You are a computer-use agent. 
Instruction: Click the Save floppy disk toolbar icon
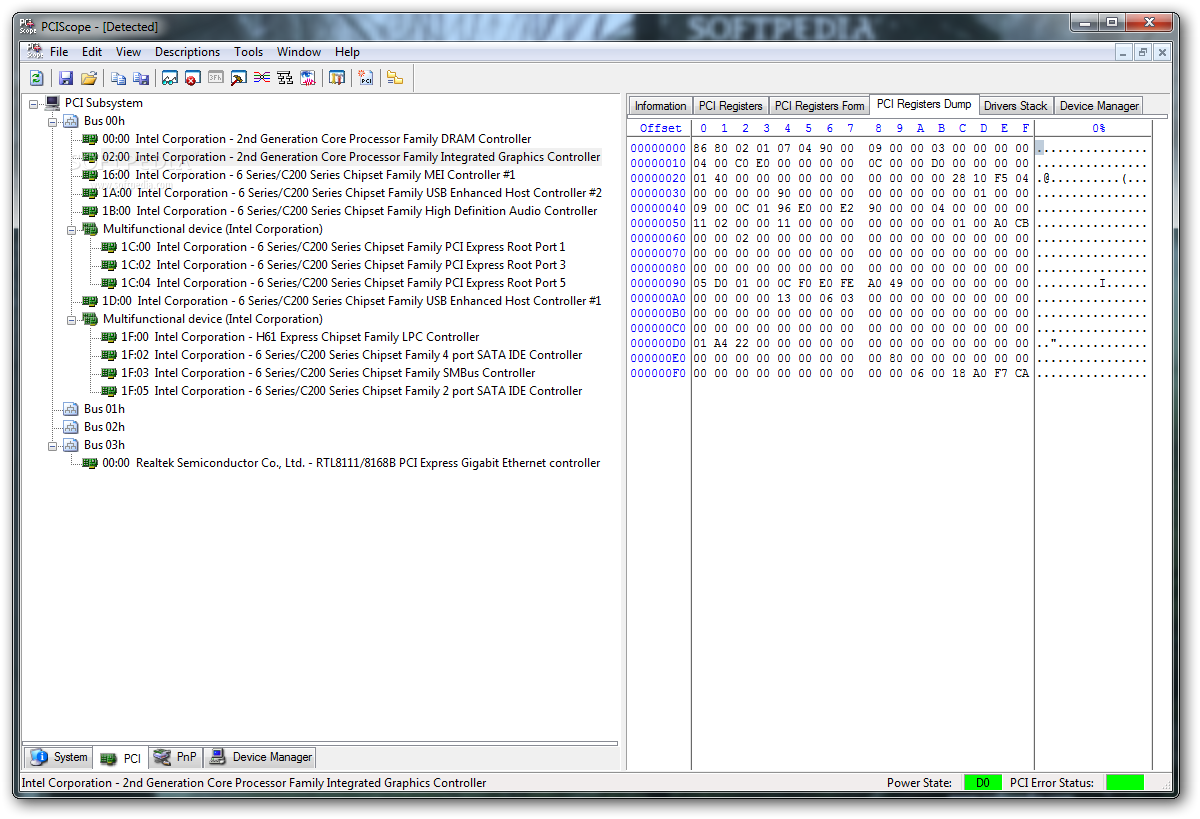66,78
